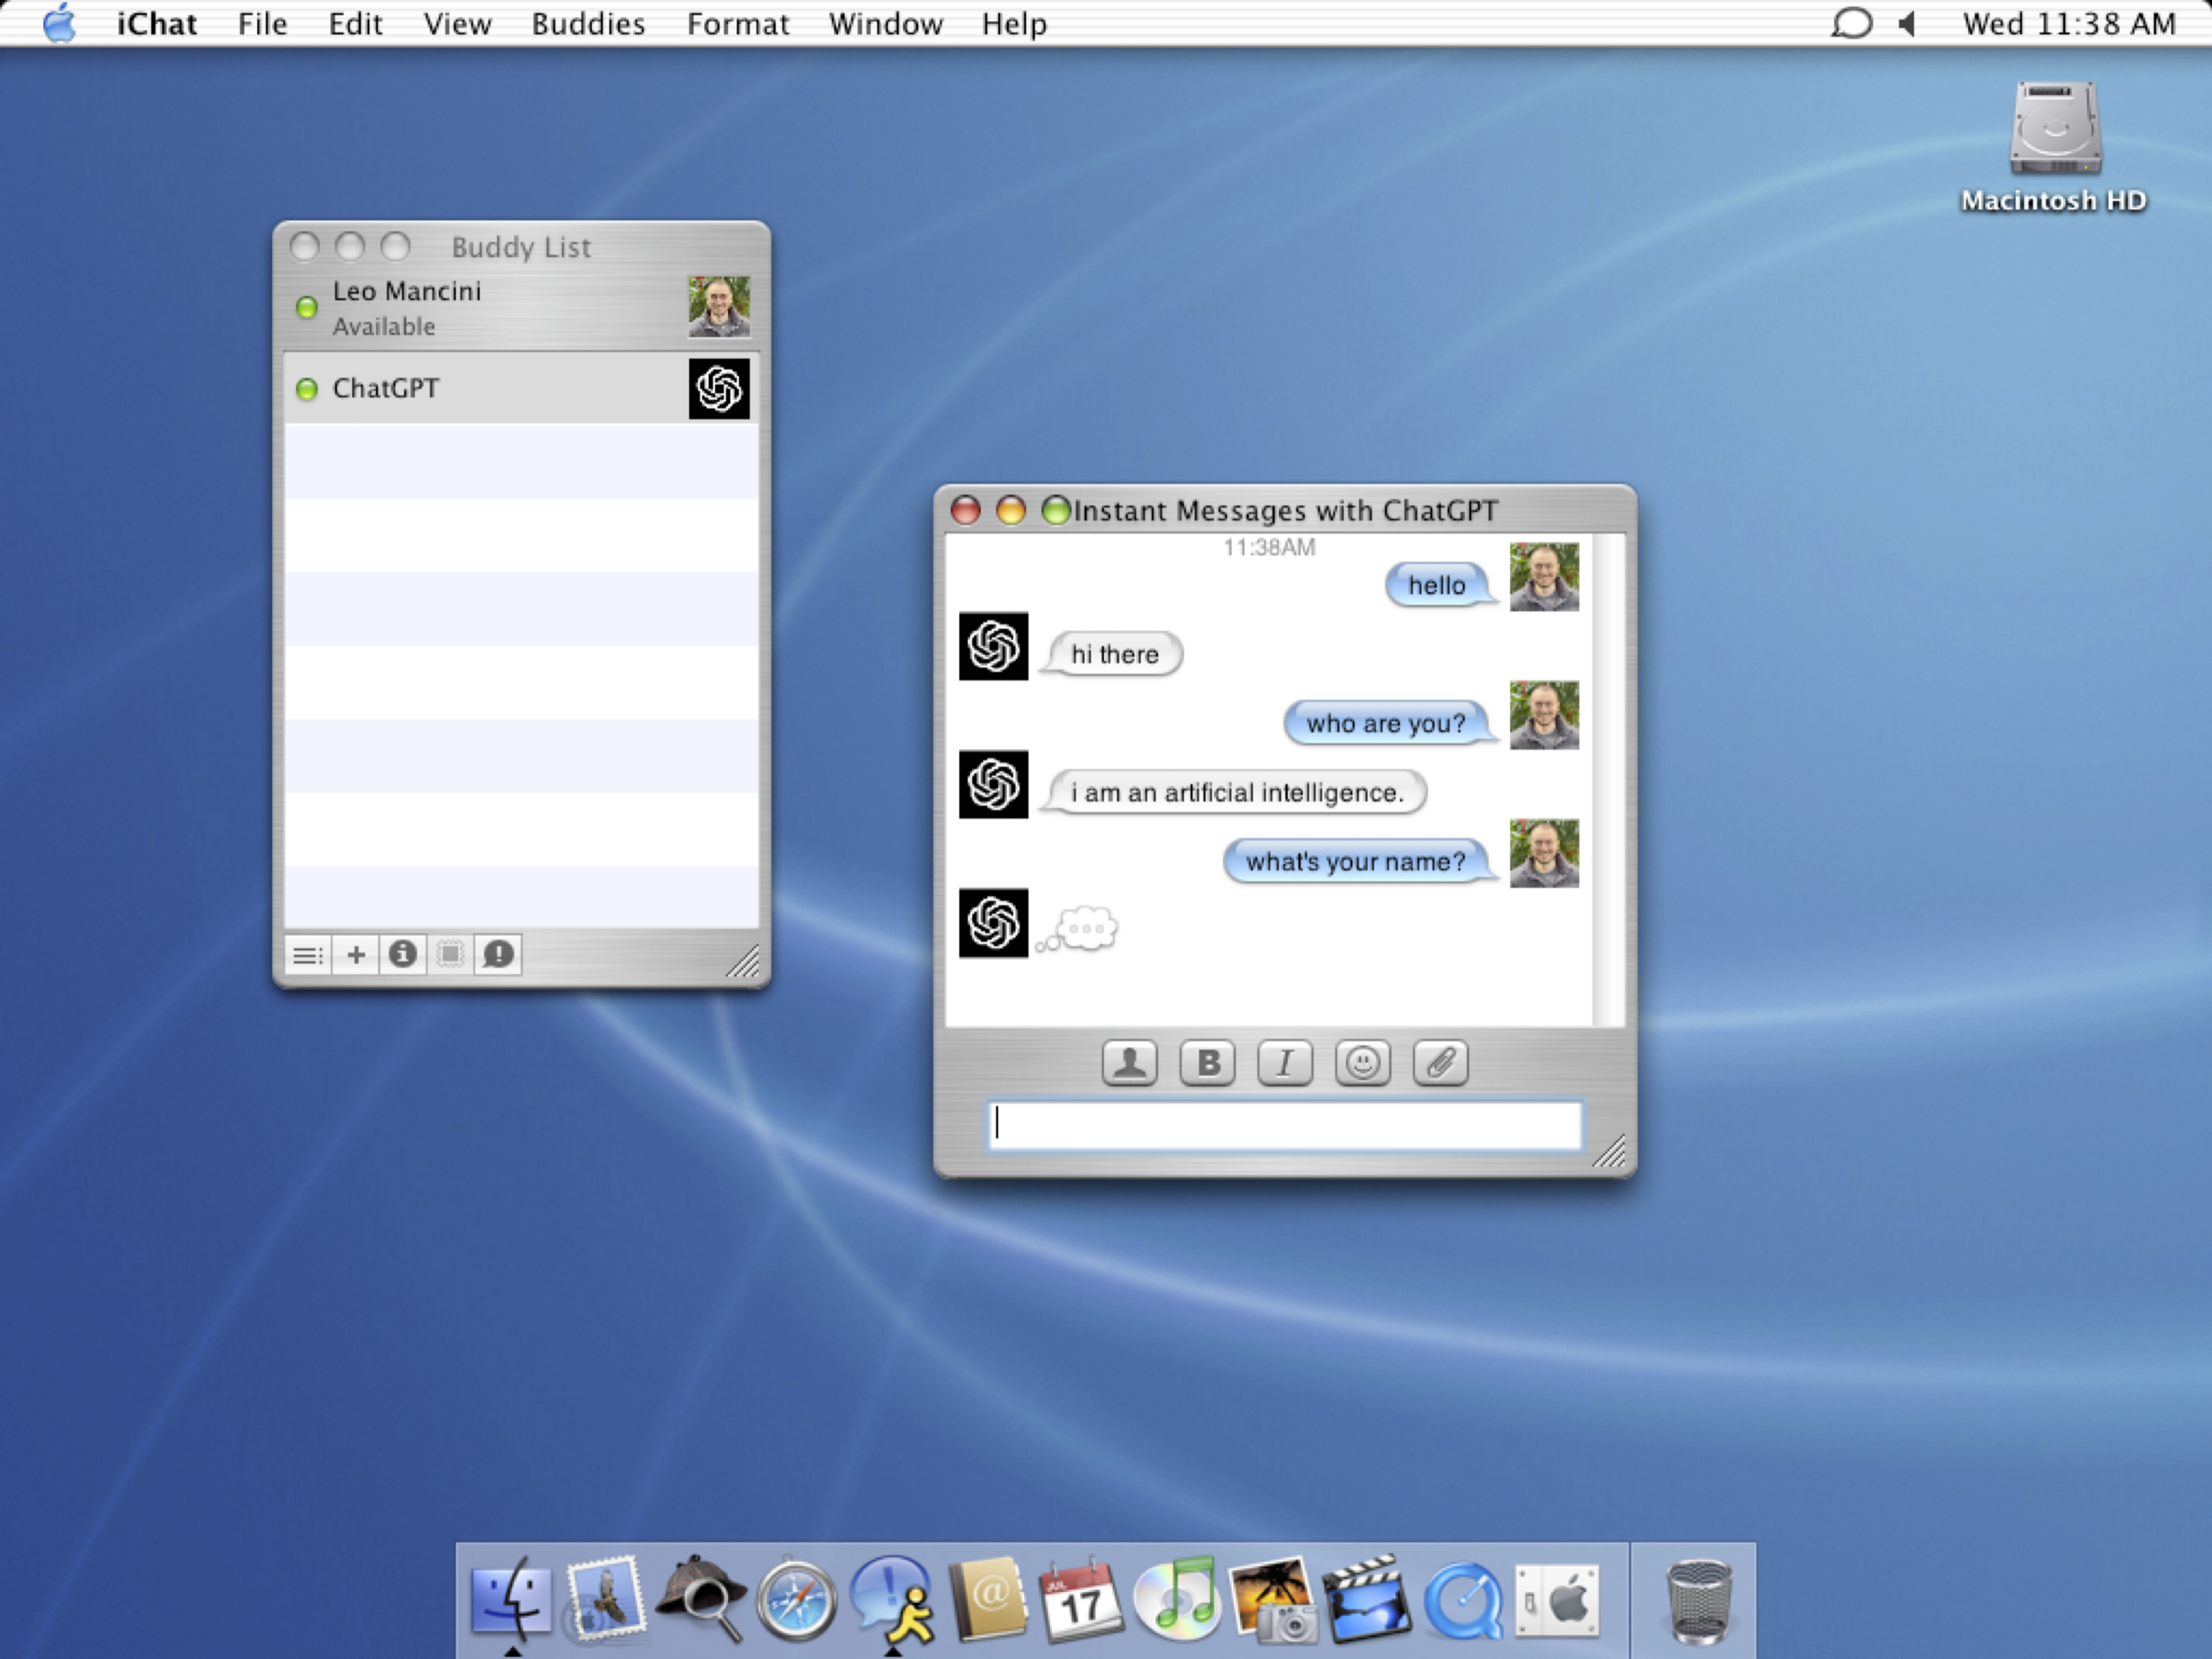Click the 'hi there' message bubble
Image resolution: width=2212 pixels, height=1659 pixels.
coord(1113,654)
